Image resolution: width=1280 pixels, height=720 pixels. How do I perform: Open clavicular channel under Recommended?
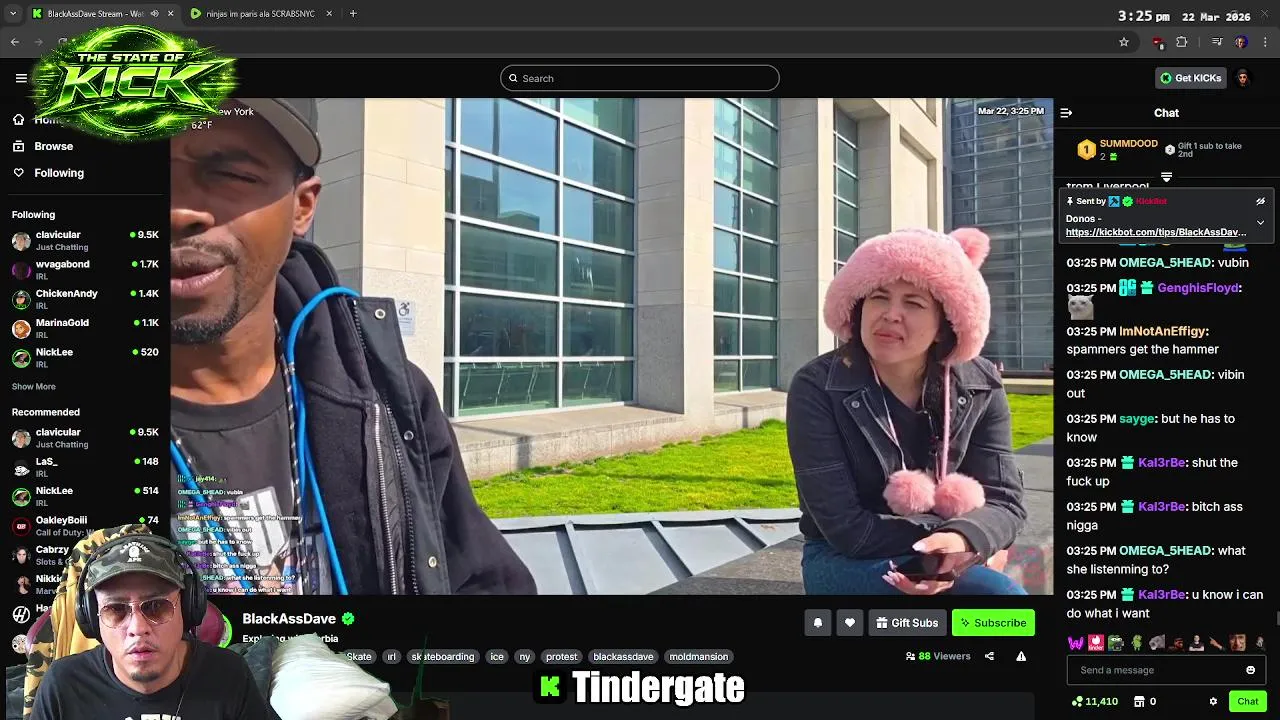click(85, 438)
